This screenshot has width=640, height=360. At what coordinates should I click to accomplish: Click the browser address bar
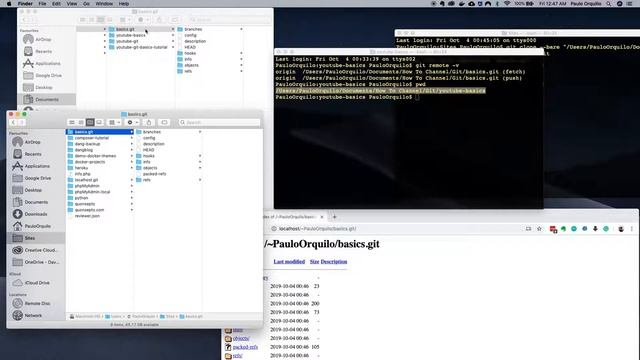[396, 229]
